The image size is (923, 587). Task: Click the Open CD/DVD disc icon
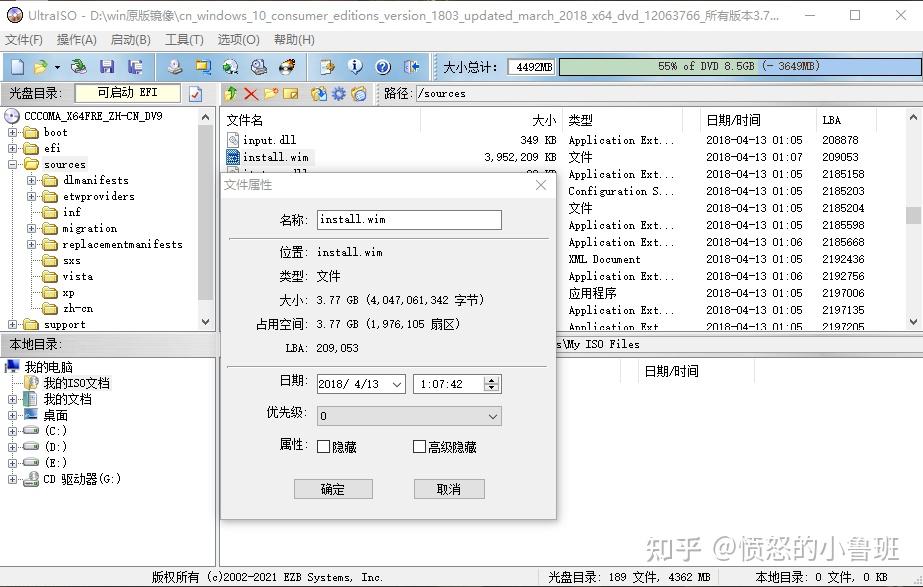tap(78, 67)
